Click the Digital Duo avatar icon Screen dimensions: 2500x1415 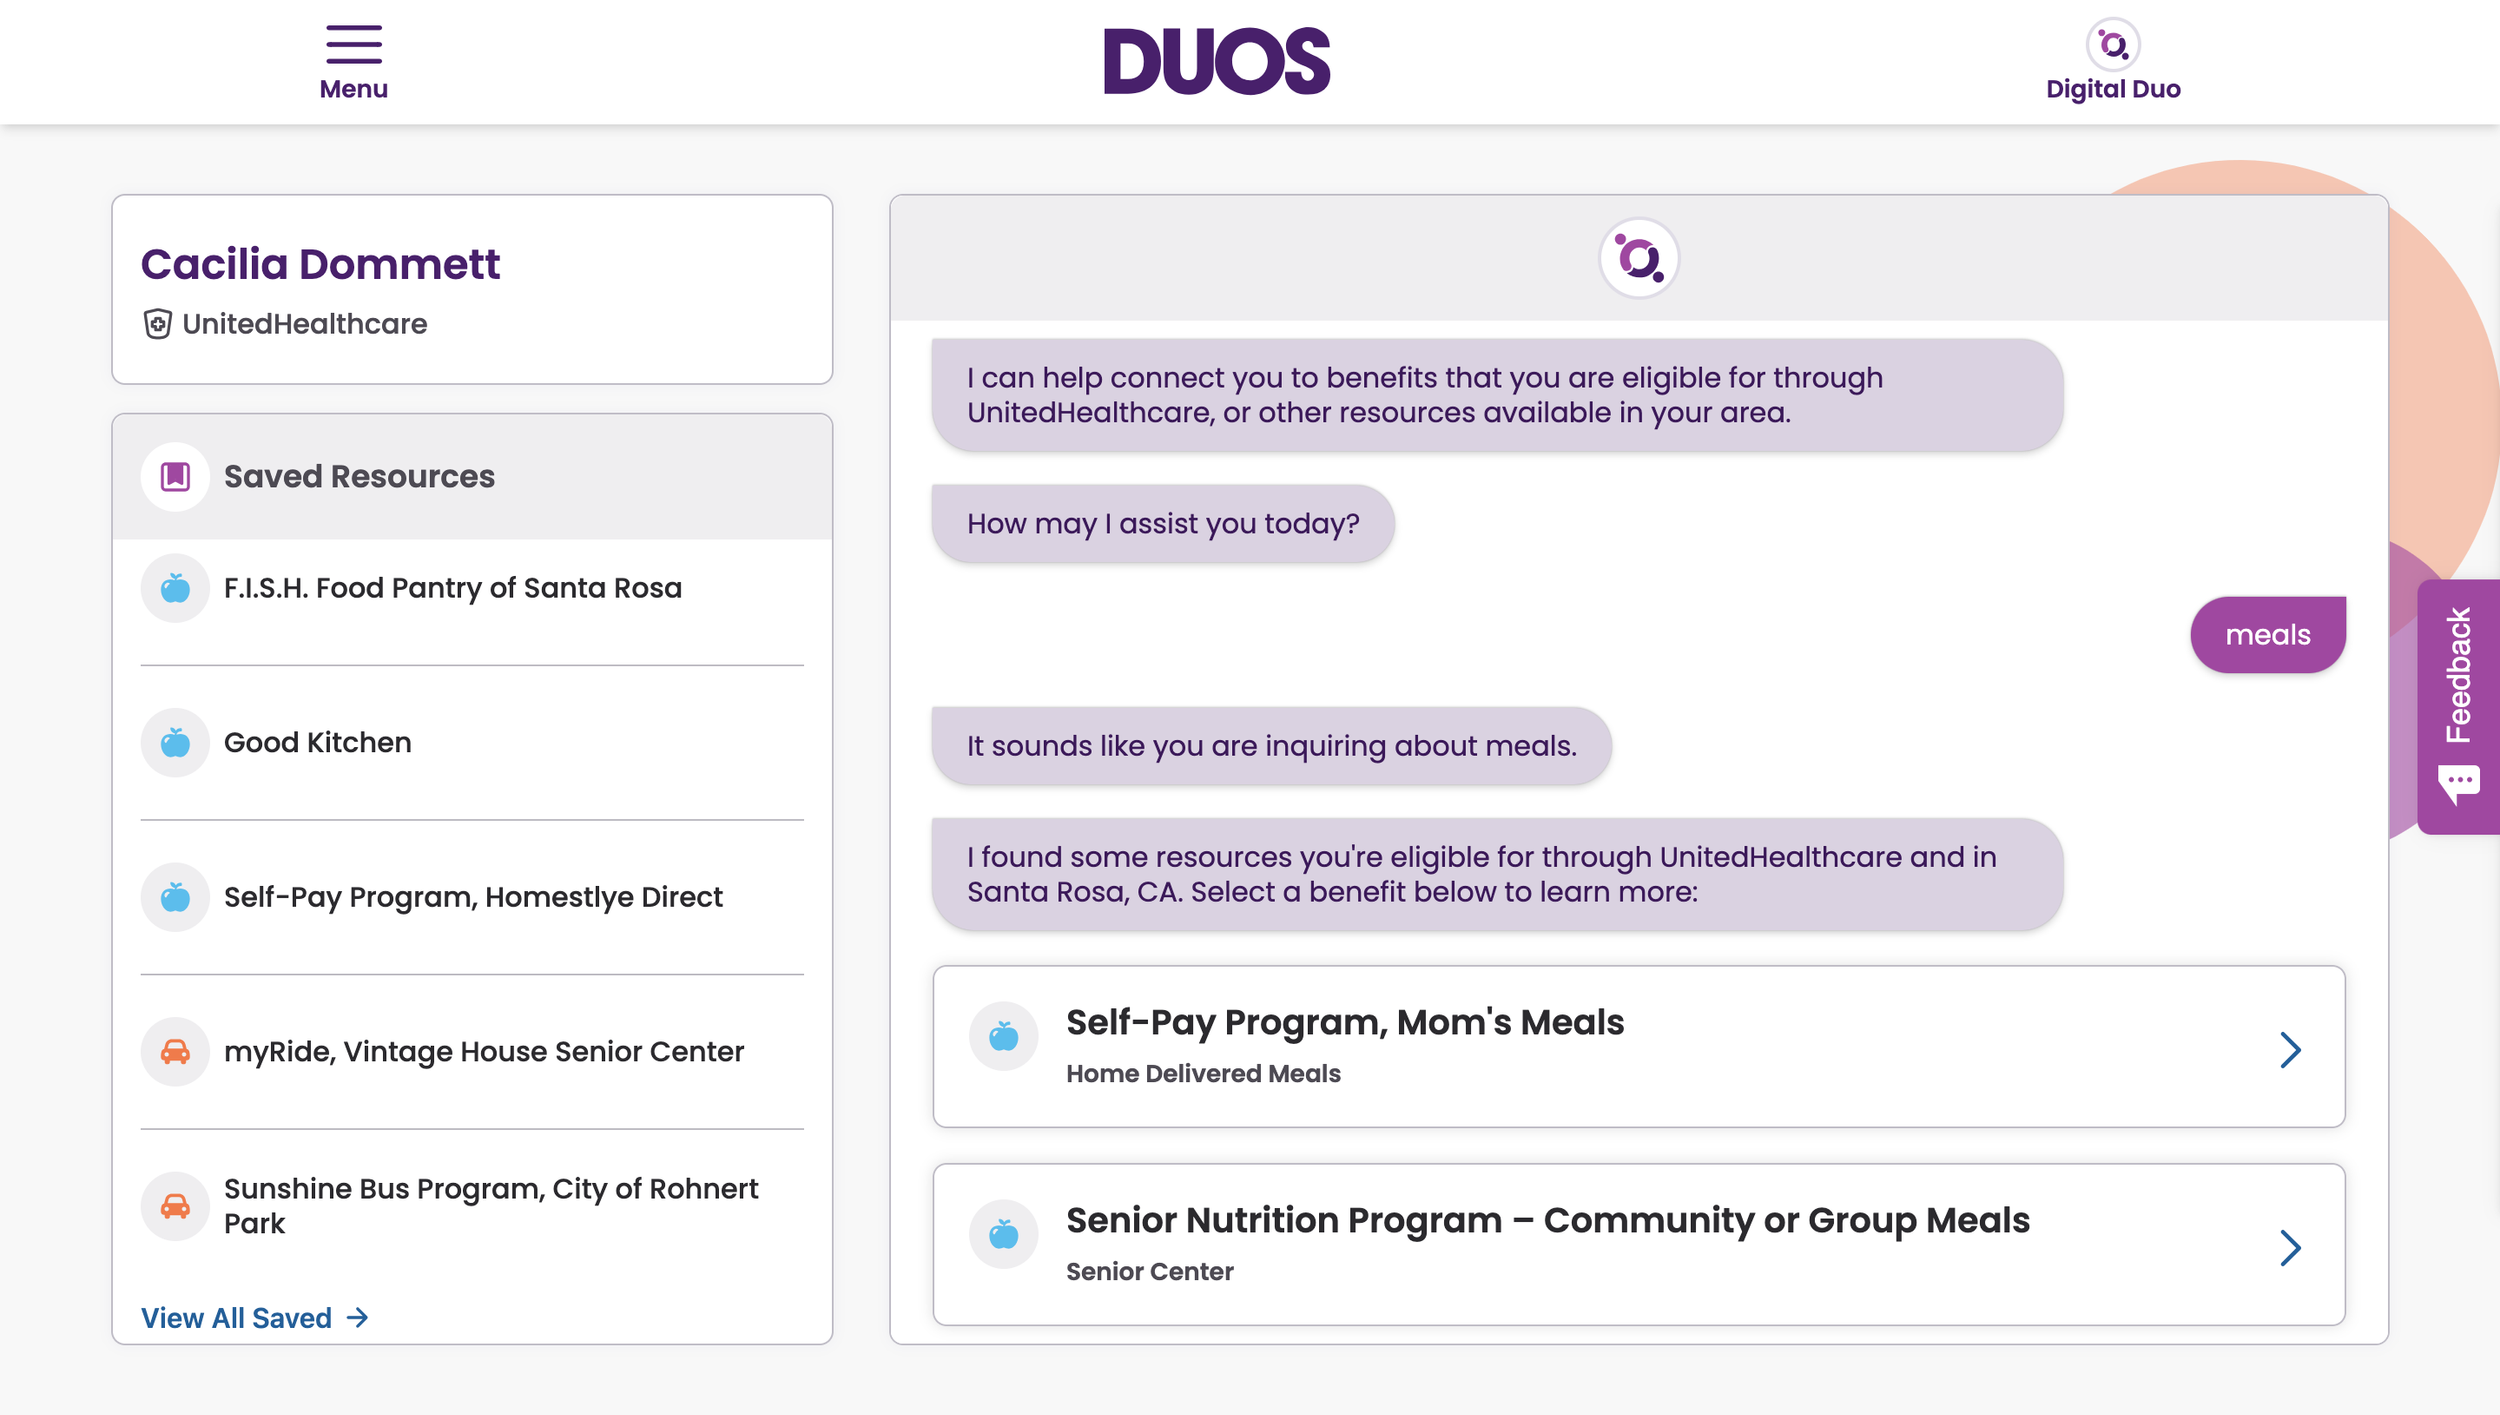pyautogui.click(x=2112, y=45)
